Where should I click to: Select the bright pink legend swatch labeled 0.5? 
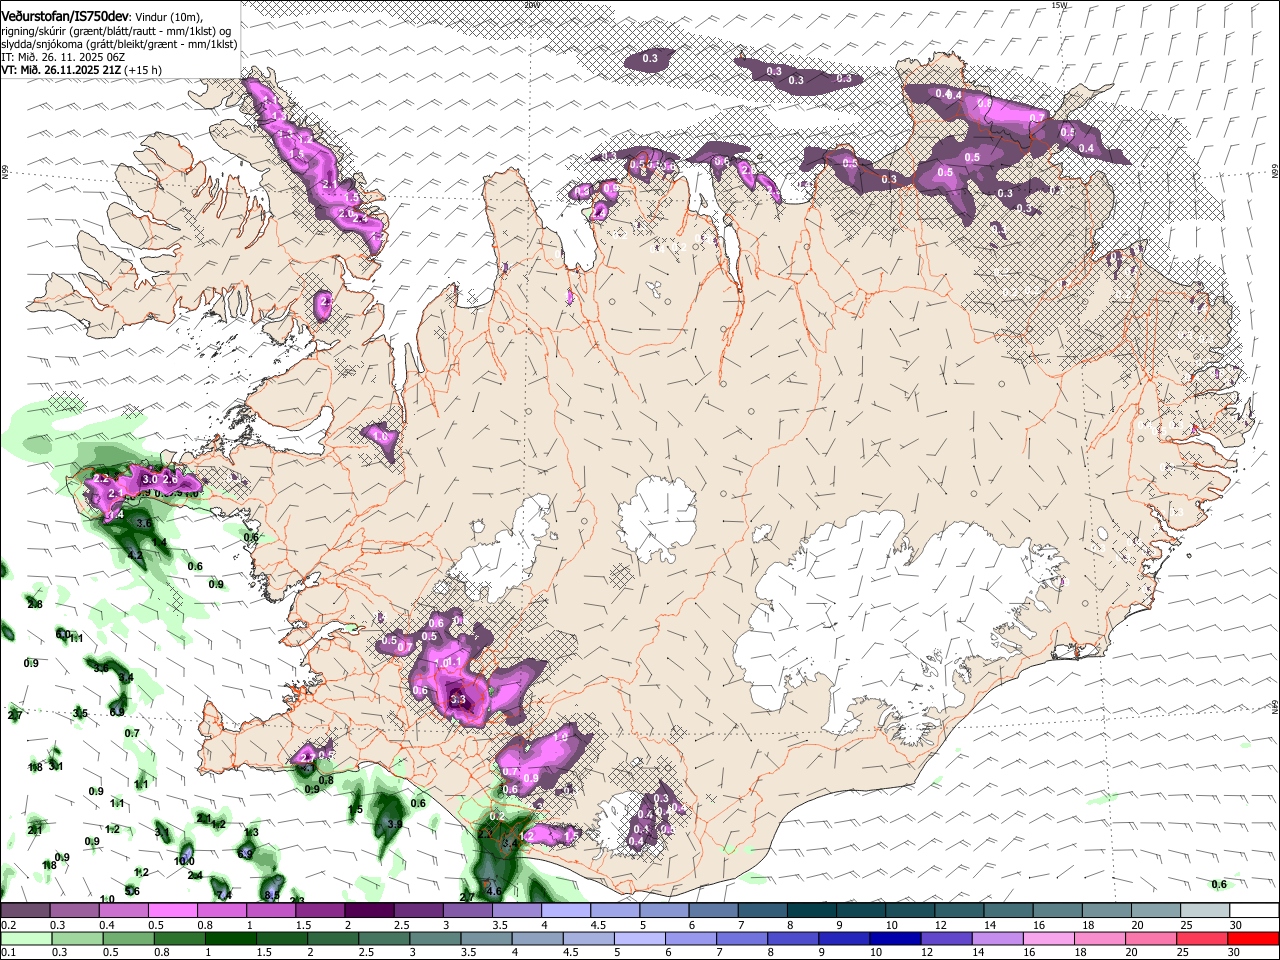172,911
